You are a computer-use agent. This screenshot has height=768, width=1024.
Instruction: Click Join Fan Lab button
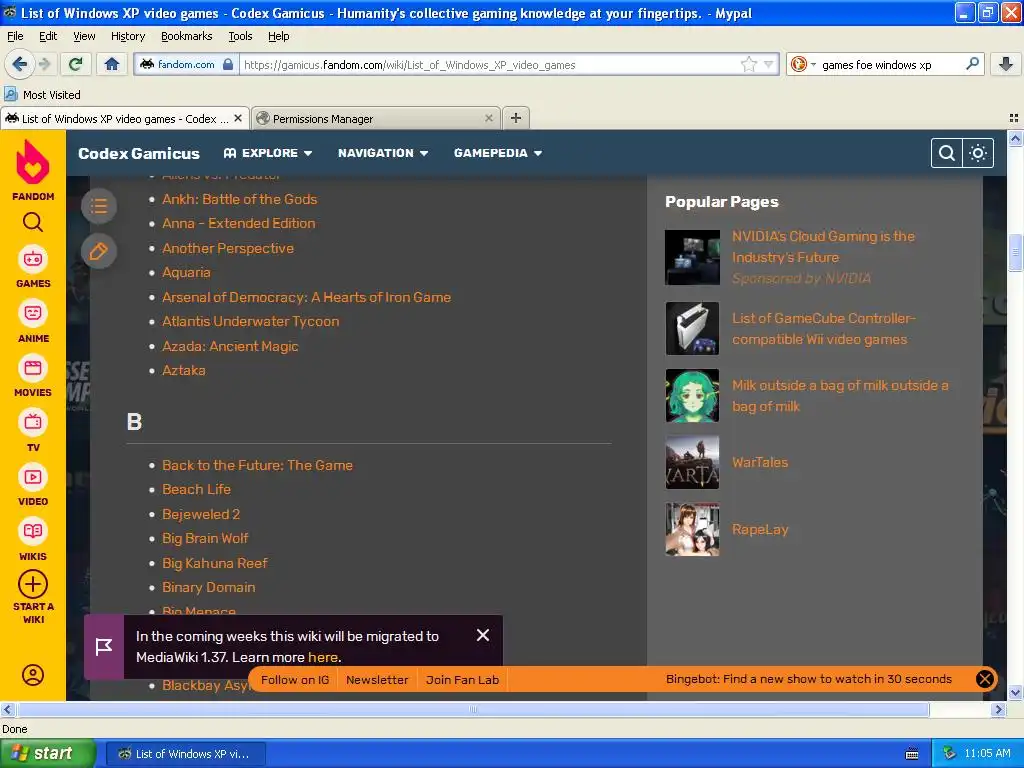462,679
